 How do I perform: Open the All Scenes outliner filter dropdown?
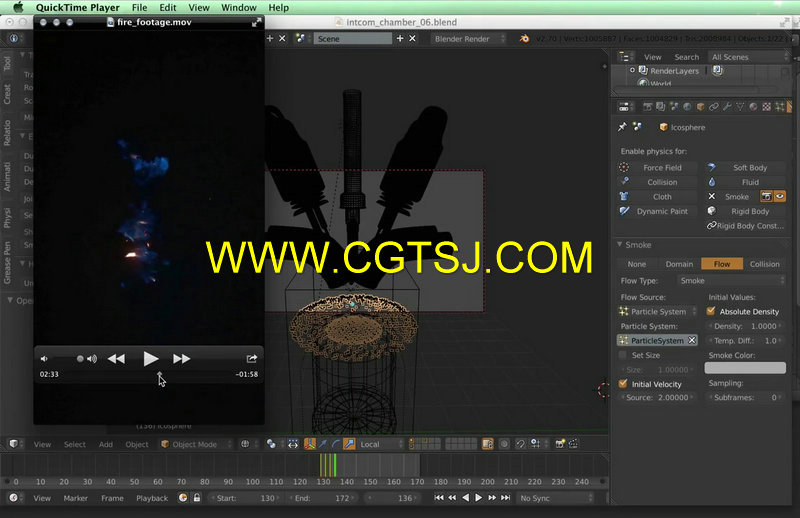[749, 57]
